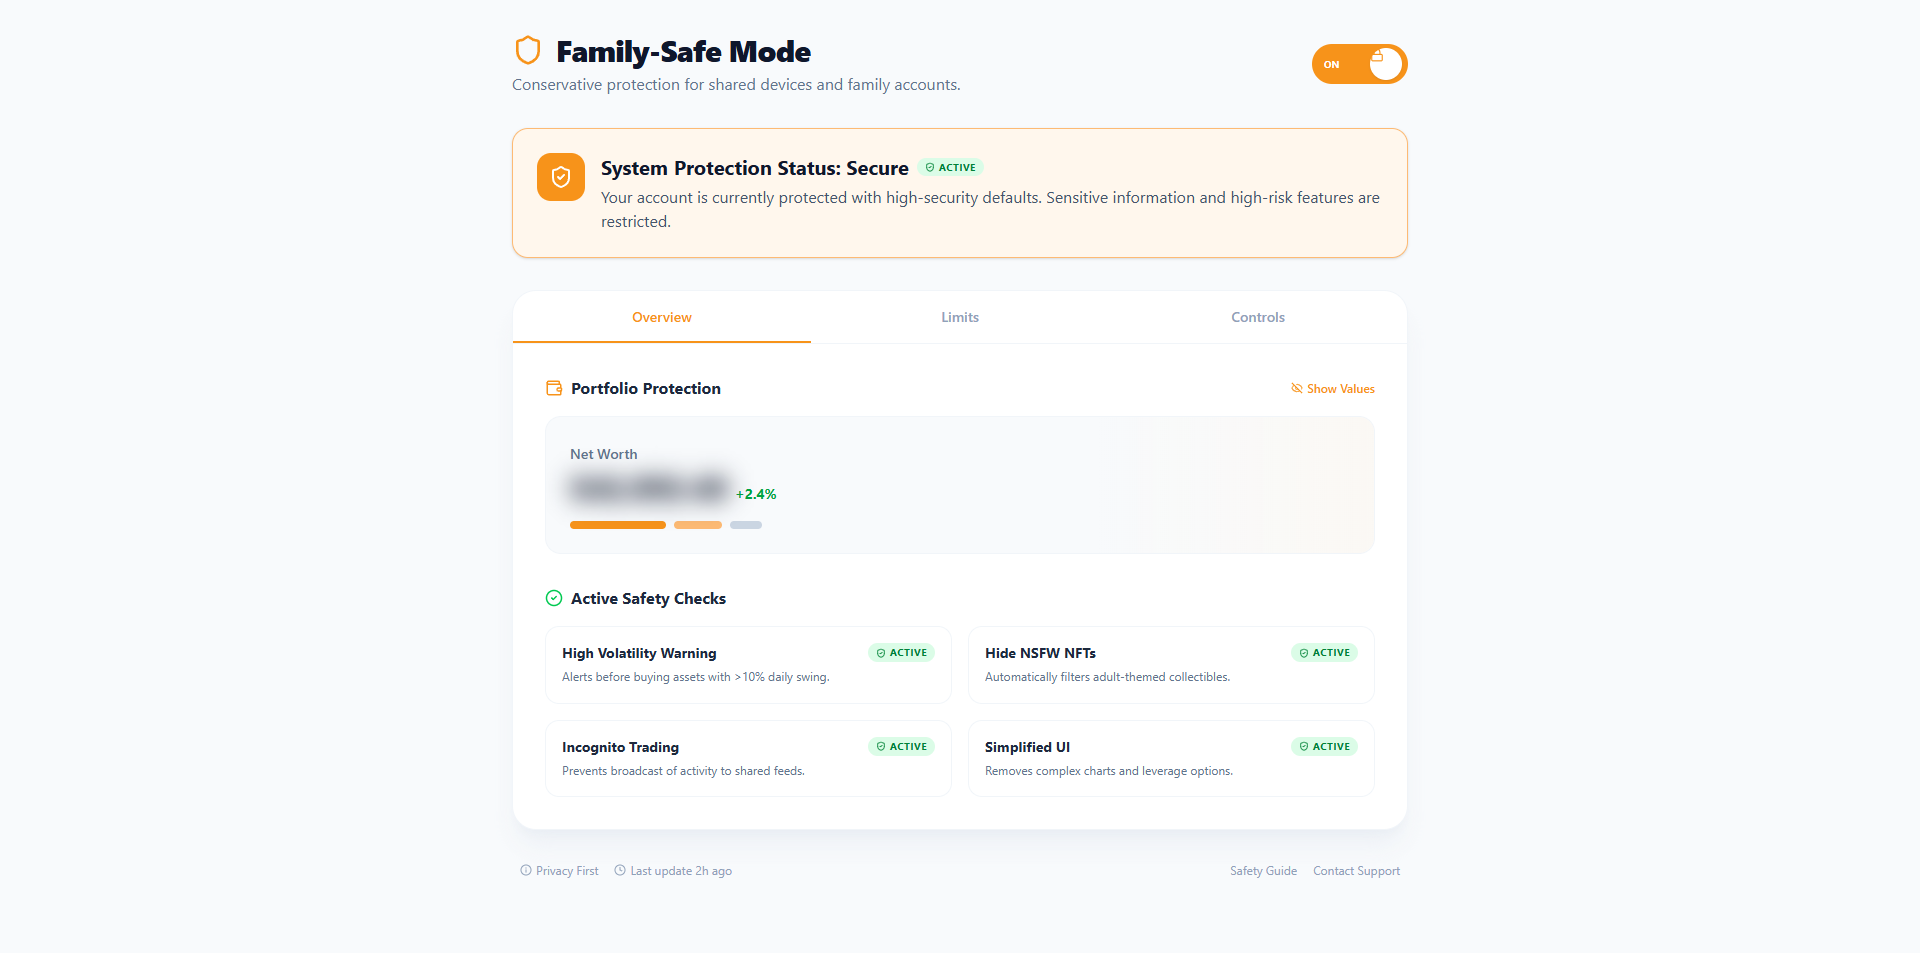Image resolution: width=1920 pixels, height=953 pixels.
Task: Switch to the Limits tab
Action: tap(960, 317)
